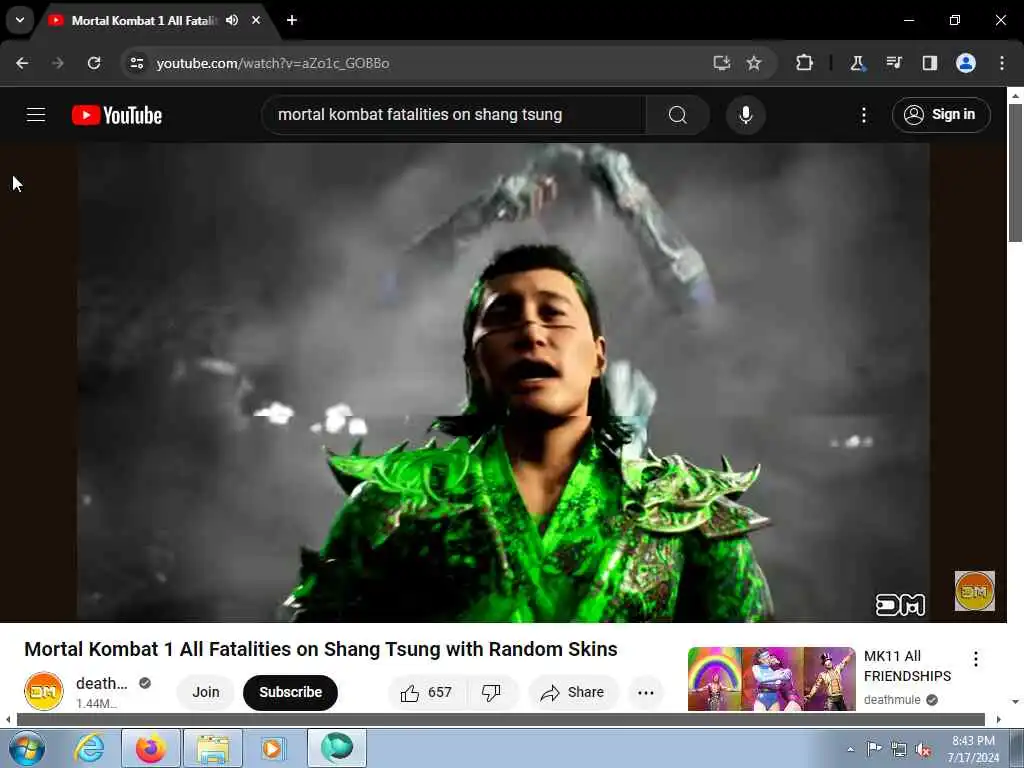Screen dimensions: 1024x768
Task: Like the video with thumbs up
Action: pos(426,692)
